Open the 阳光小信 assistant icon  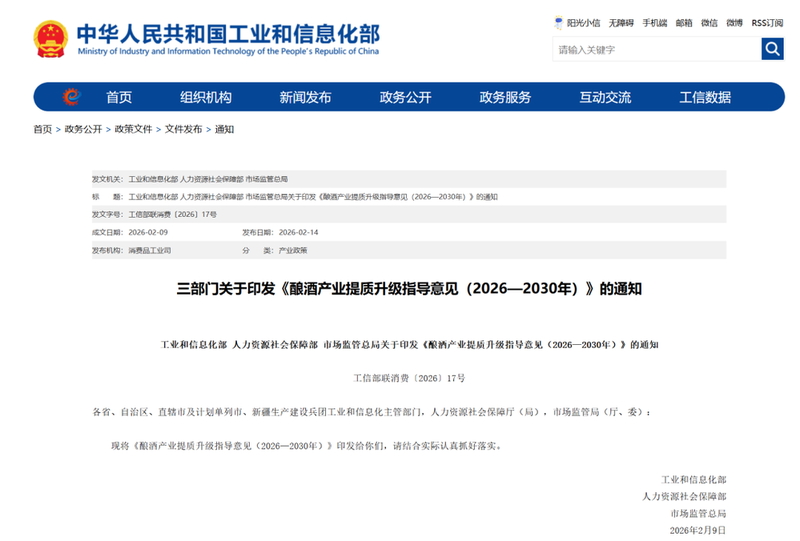coord(559,22)
